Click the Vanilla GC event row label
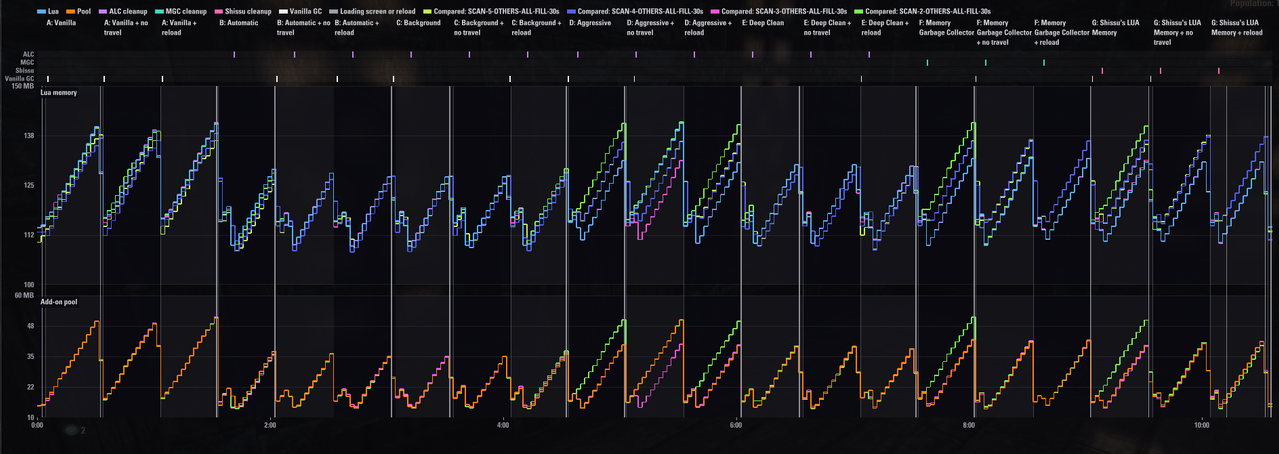The width and height of the screenshot is (1279, 454). click(18, 79)
